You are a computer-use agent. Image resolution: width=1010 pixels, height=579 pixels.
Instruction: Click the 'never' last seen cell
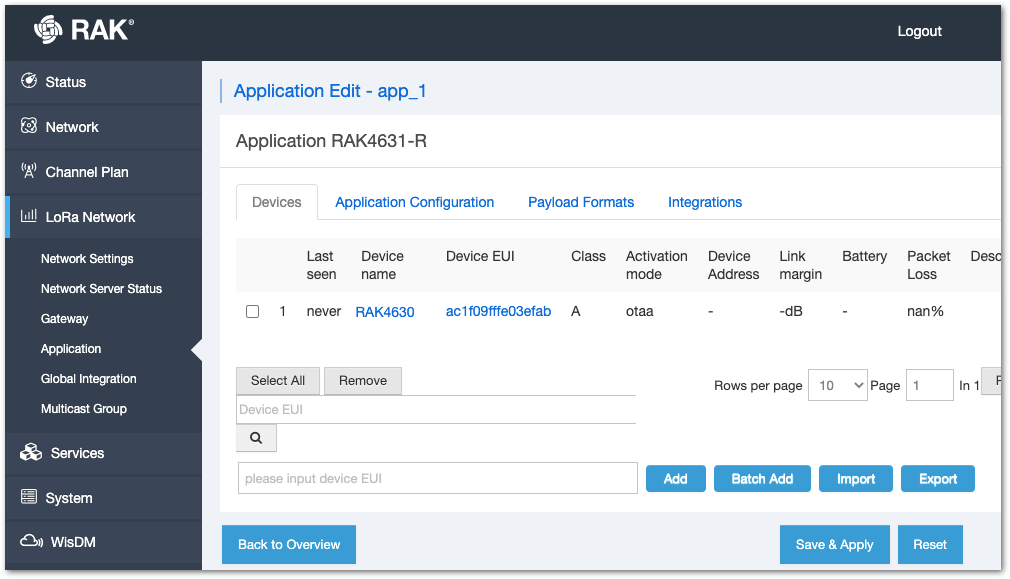[x=323, y=311]
